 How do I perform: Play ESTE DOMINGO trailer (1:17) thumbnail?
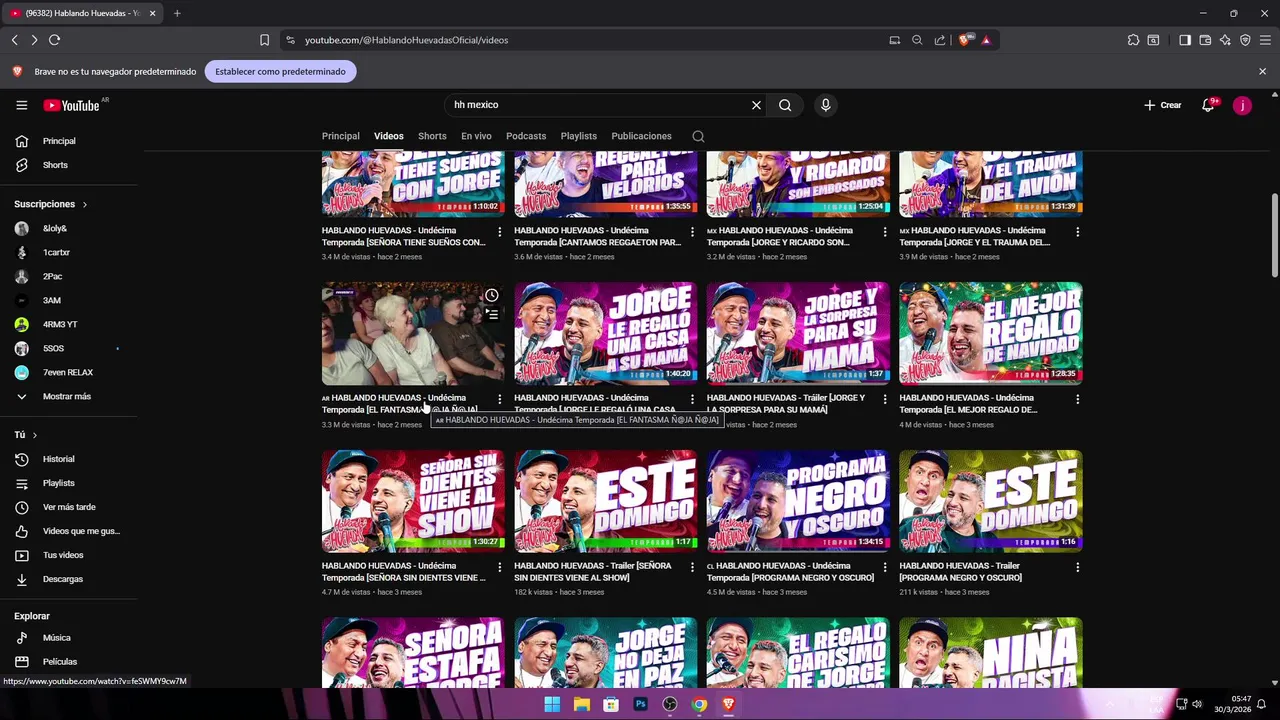[605, 501]
